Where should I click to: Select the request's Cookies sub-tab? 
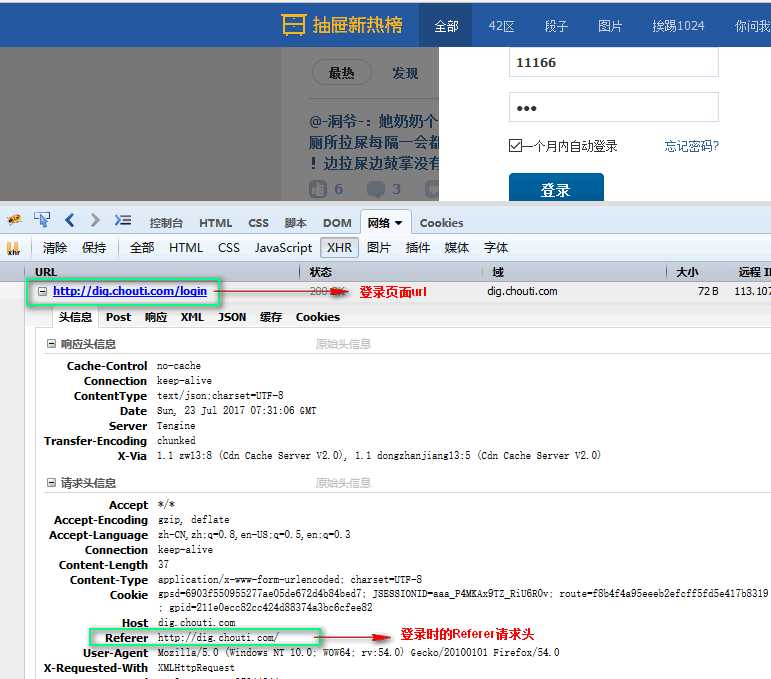pos(318,317)
